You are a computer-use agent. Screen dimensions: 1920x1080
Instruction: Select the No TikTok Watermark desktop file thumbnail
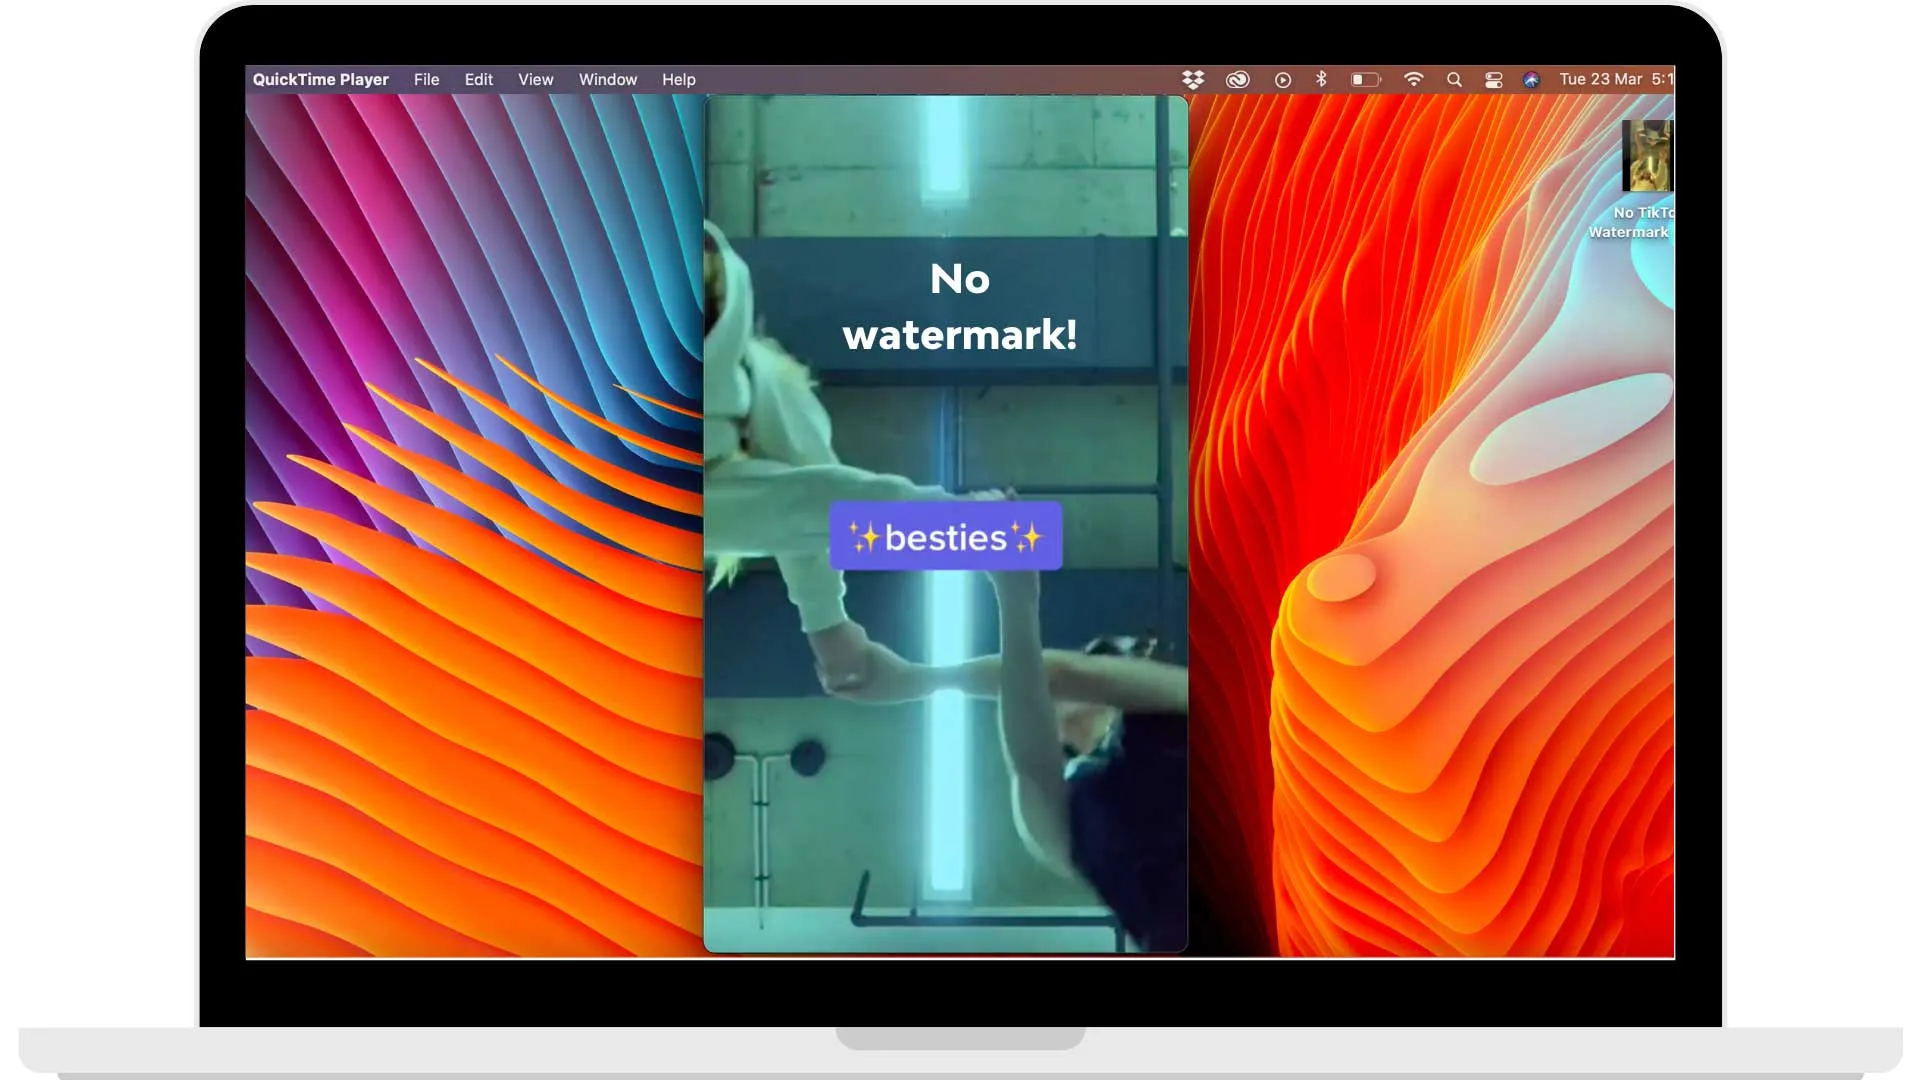click(1647, 156)
